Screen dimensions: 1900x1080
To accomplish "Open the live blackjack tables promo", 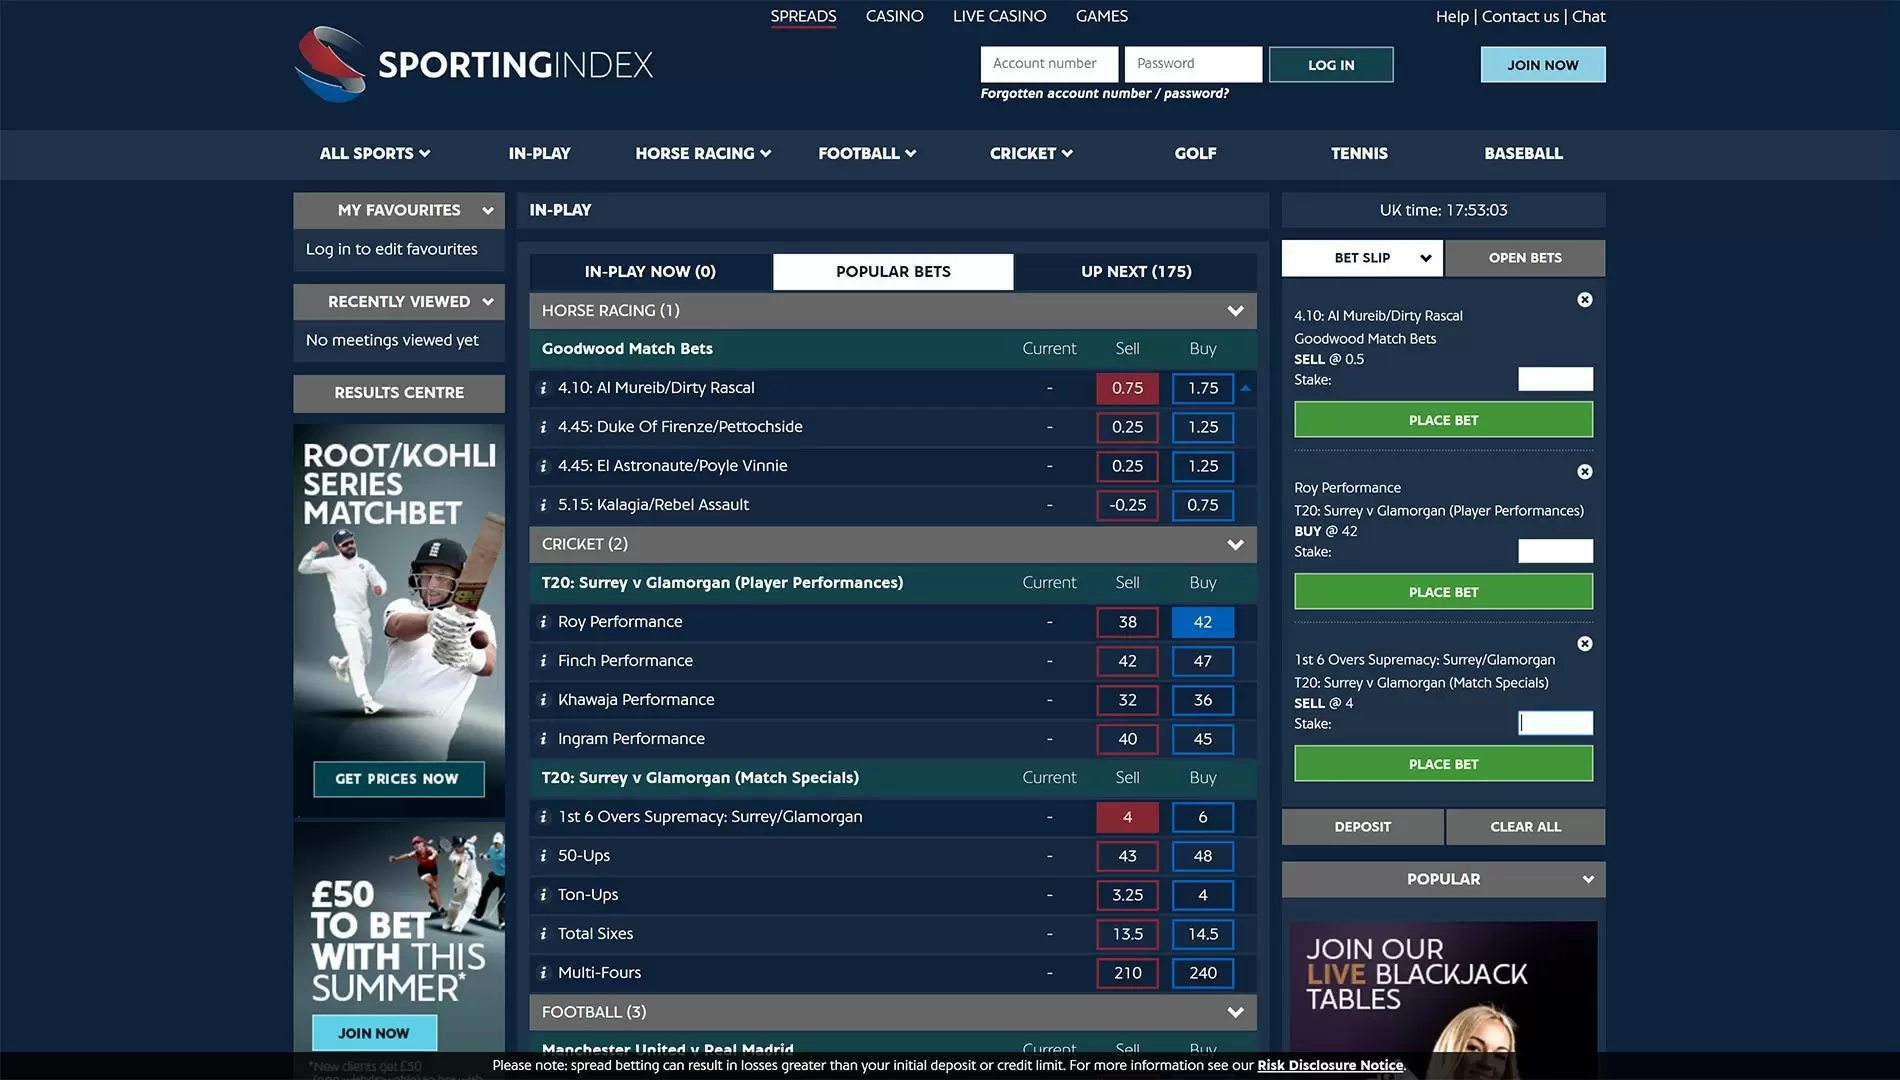I will point(1443,998).
